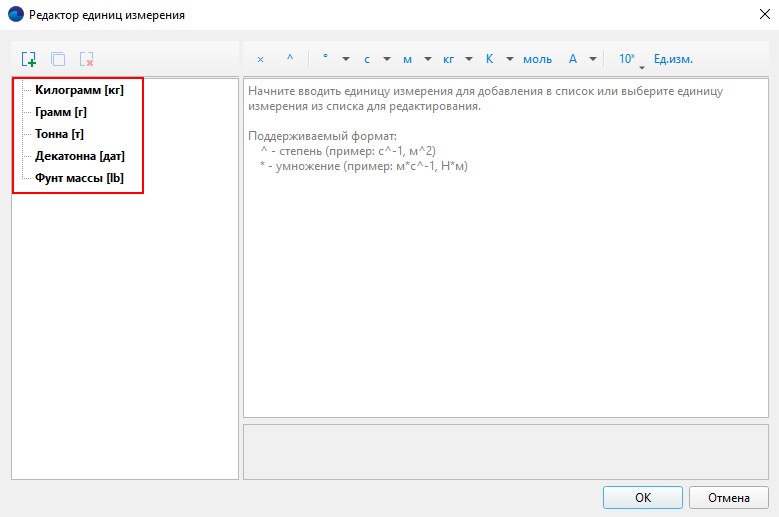The height and width of the screenshot is (517, 779).
Task: Open the dropdown arrow next to кг
Action: 468,59
